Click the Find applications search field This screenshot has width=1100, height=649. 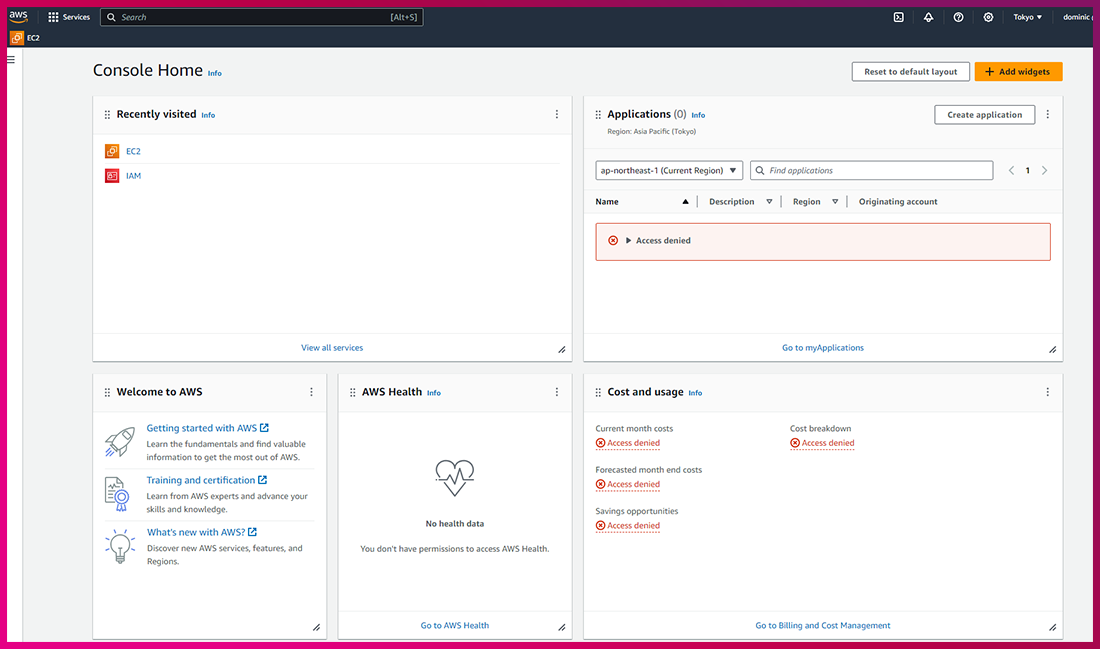tap(875, 171)
